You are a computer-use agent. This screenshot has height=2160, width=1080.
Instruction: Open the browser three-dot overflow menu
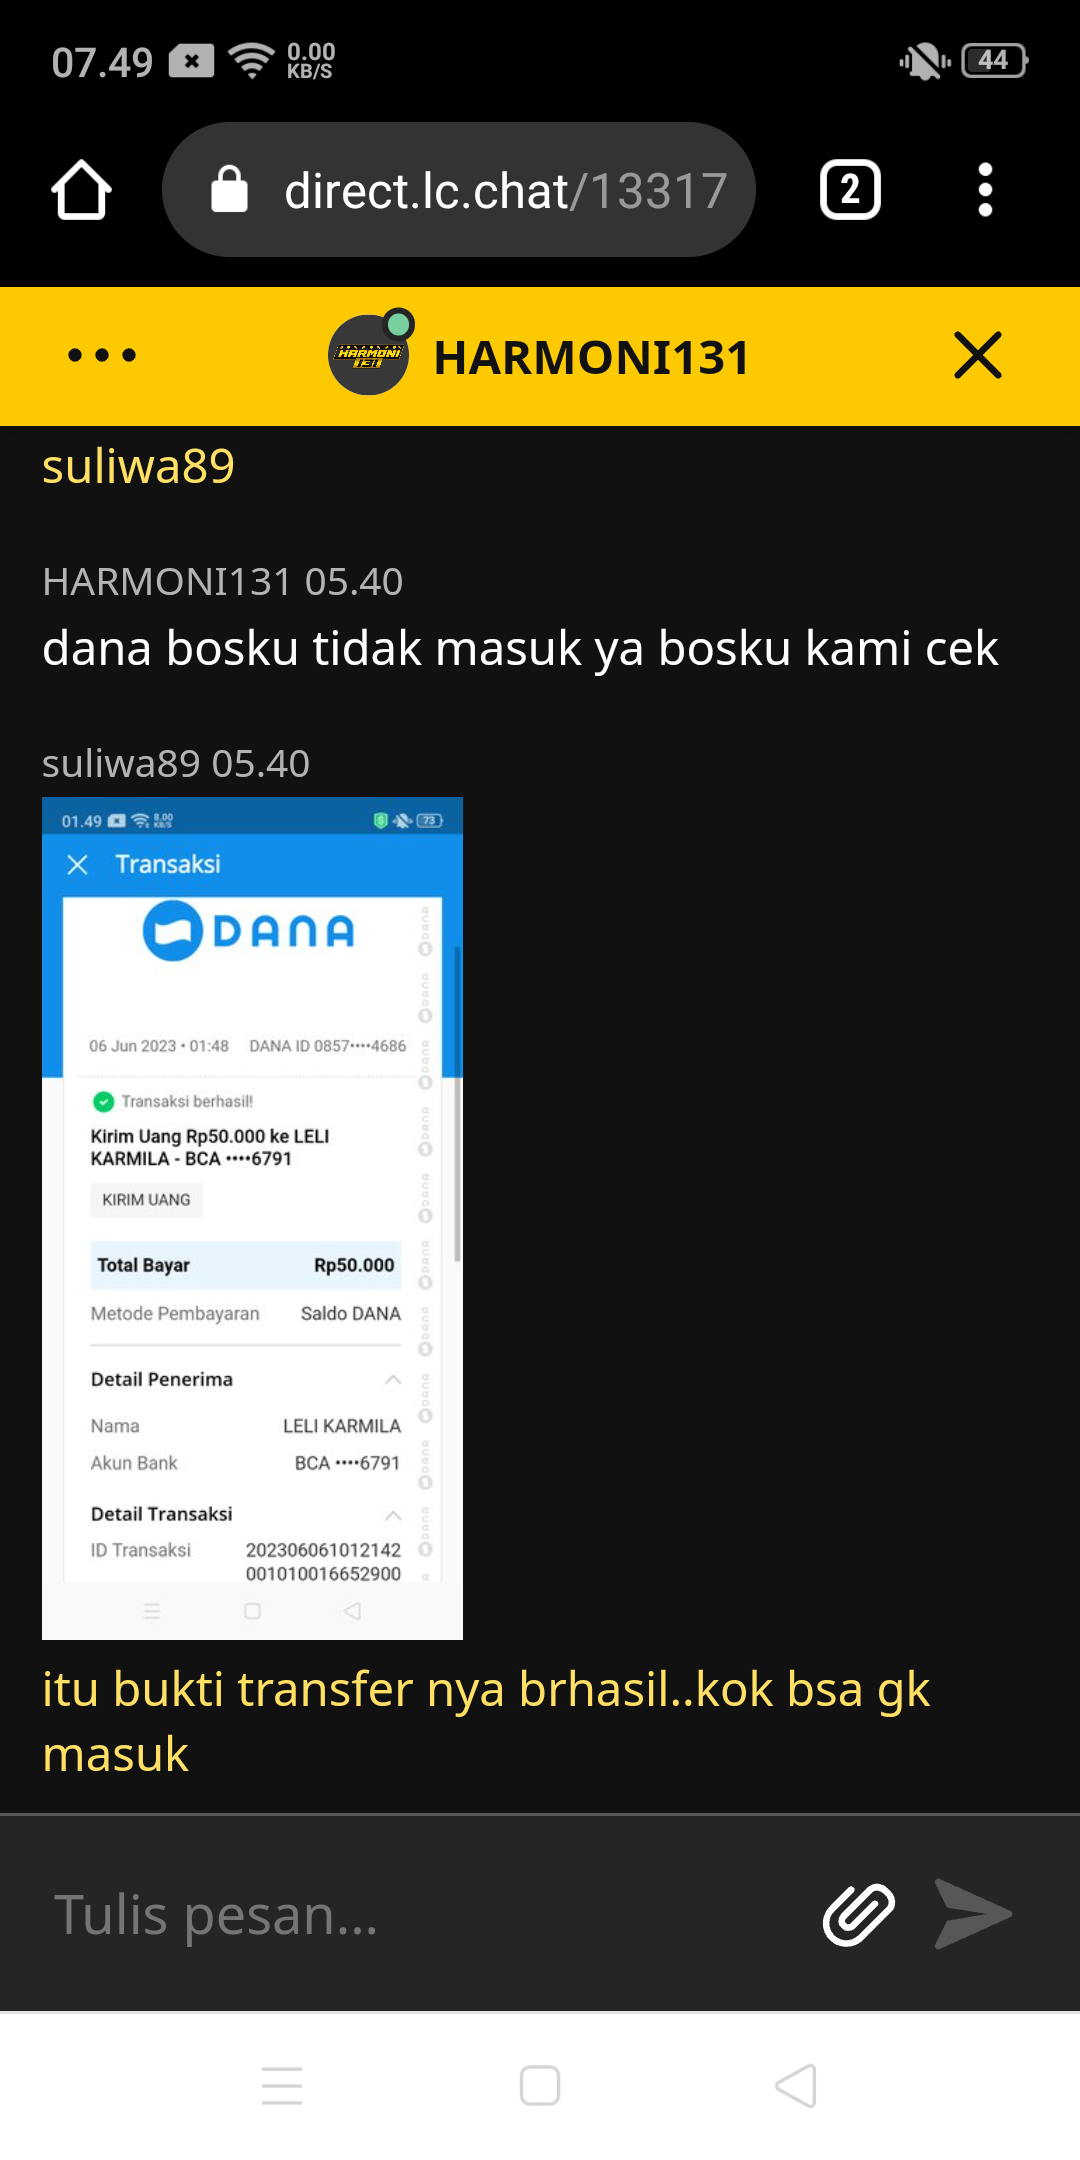coord(985,190)
